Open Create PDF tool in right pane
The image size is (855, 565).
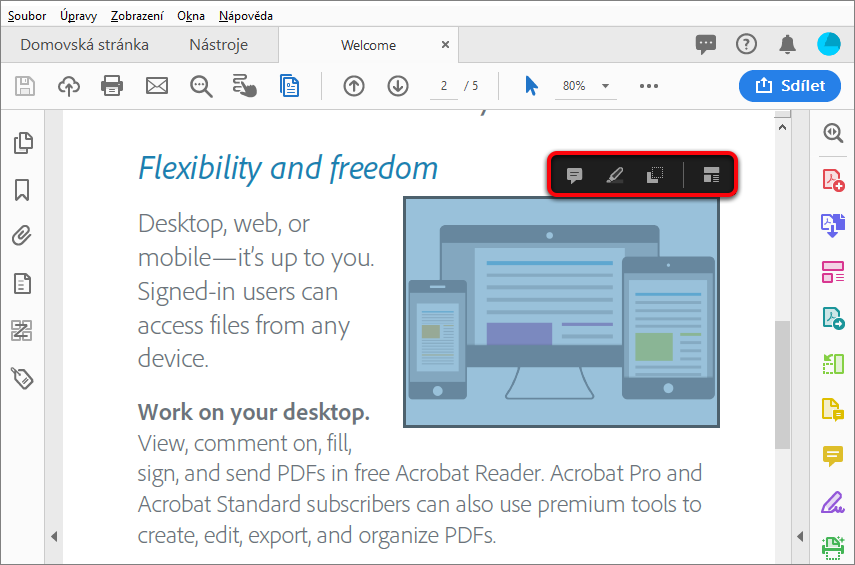(833, 180)
